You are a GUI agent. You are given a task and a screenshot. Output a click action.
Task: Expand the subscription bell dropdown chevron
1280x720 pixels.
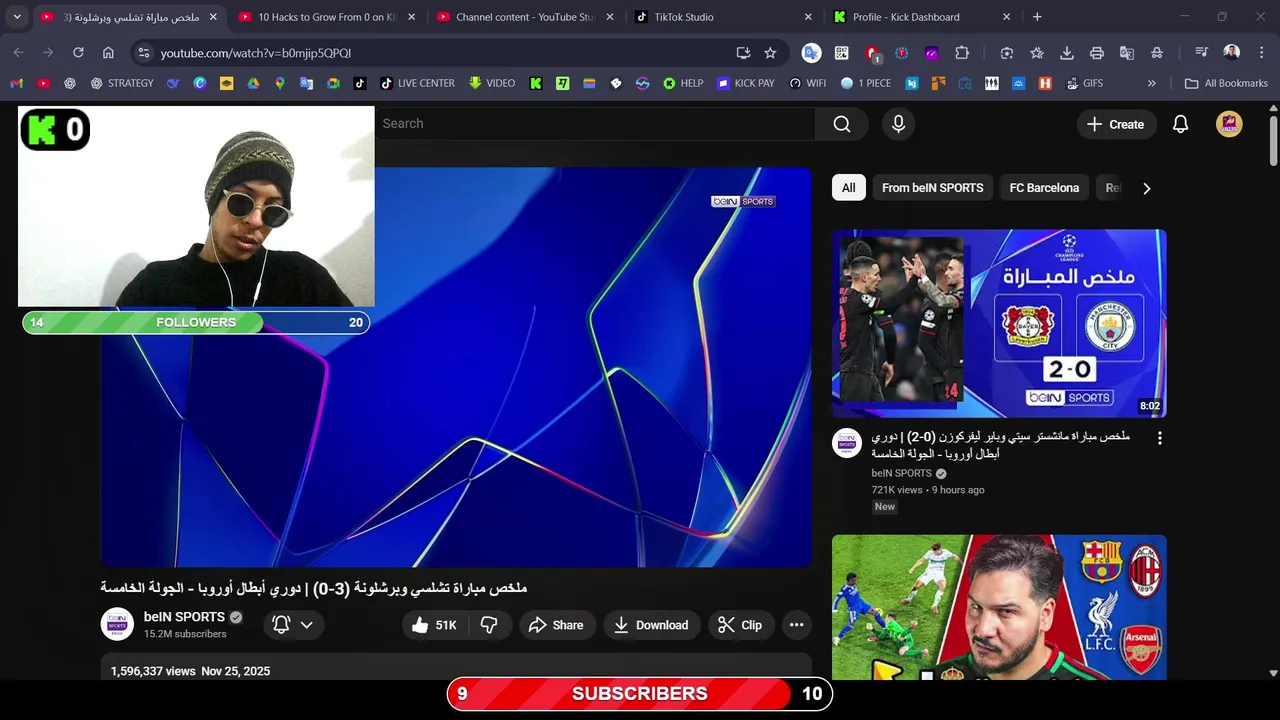point(307,625)
